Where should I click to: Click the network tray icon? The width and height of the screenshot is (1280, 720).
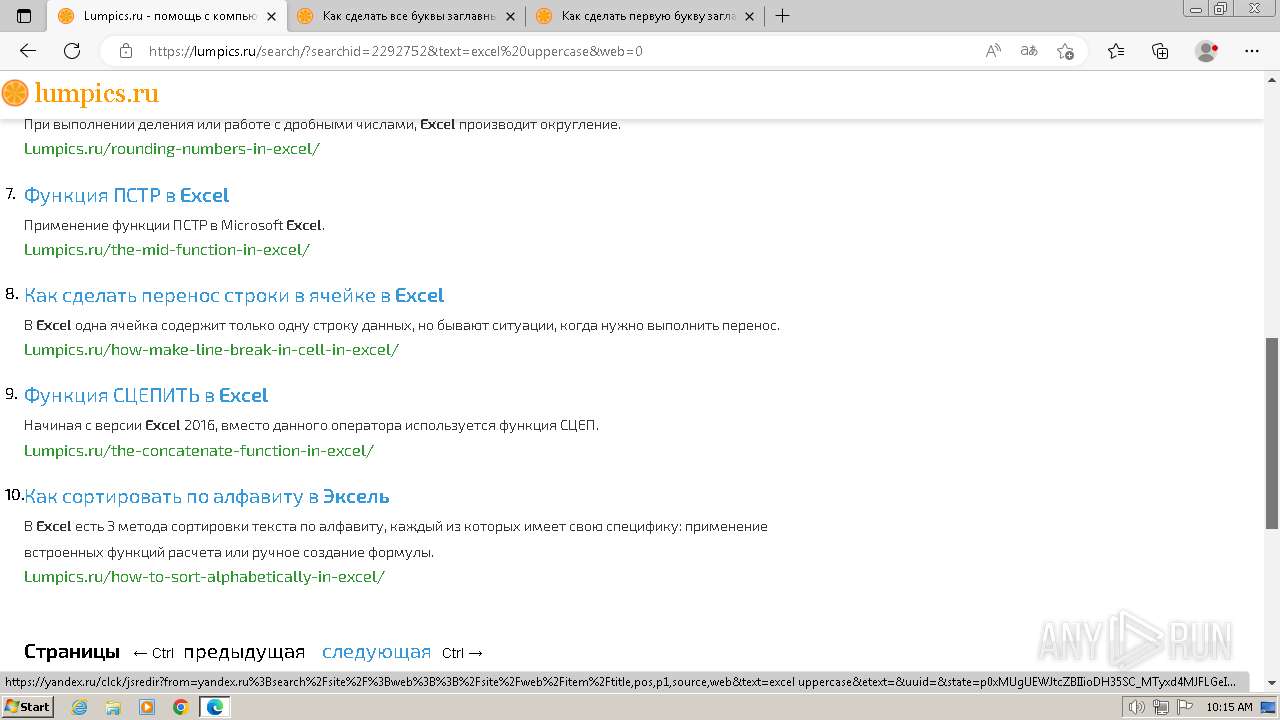point(1161,707)
